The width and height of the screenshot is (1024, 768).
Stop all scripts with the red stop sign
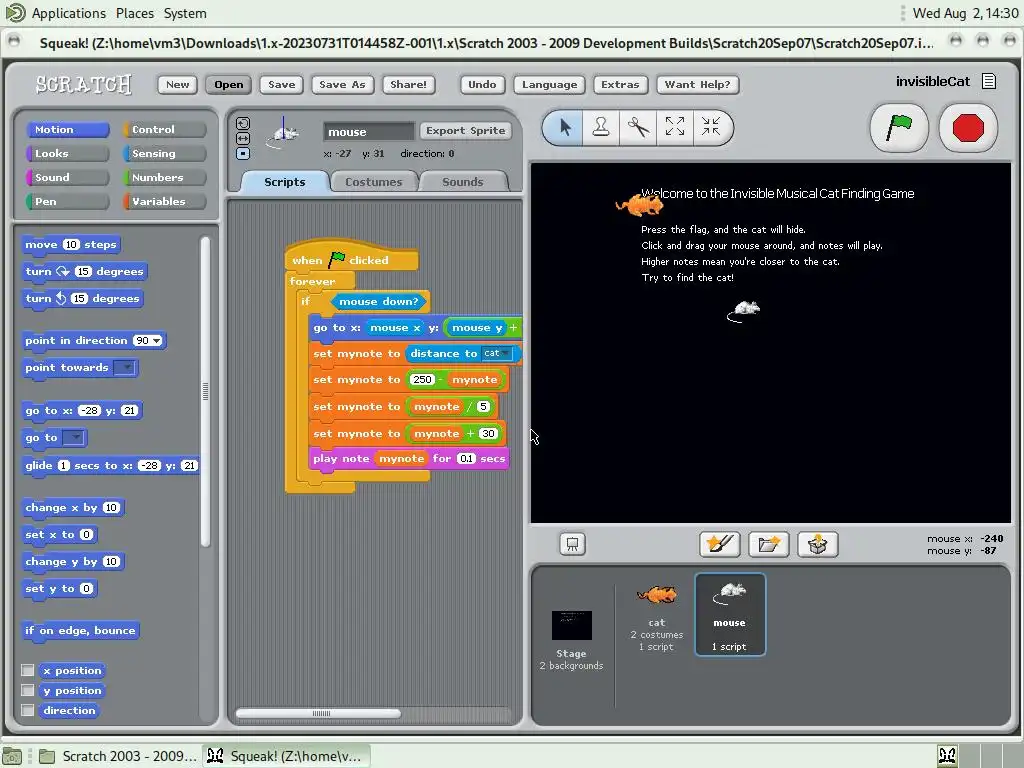click(968, 127)
